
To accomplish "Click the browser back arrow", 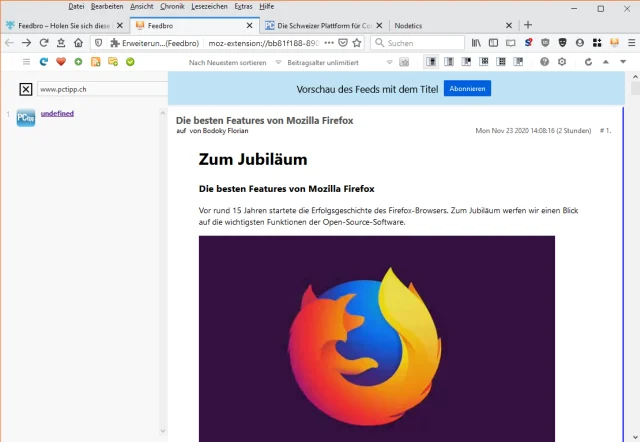I will pyautogui.click(x=9, y=43).
